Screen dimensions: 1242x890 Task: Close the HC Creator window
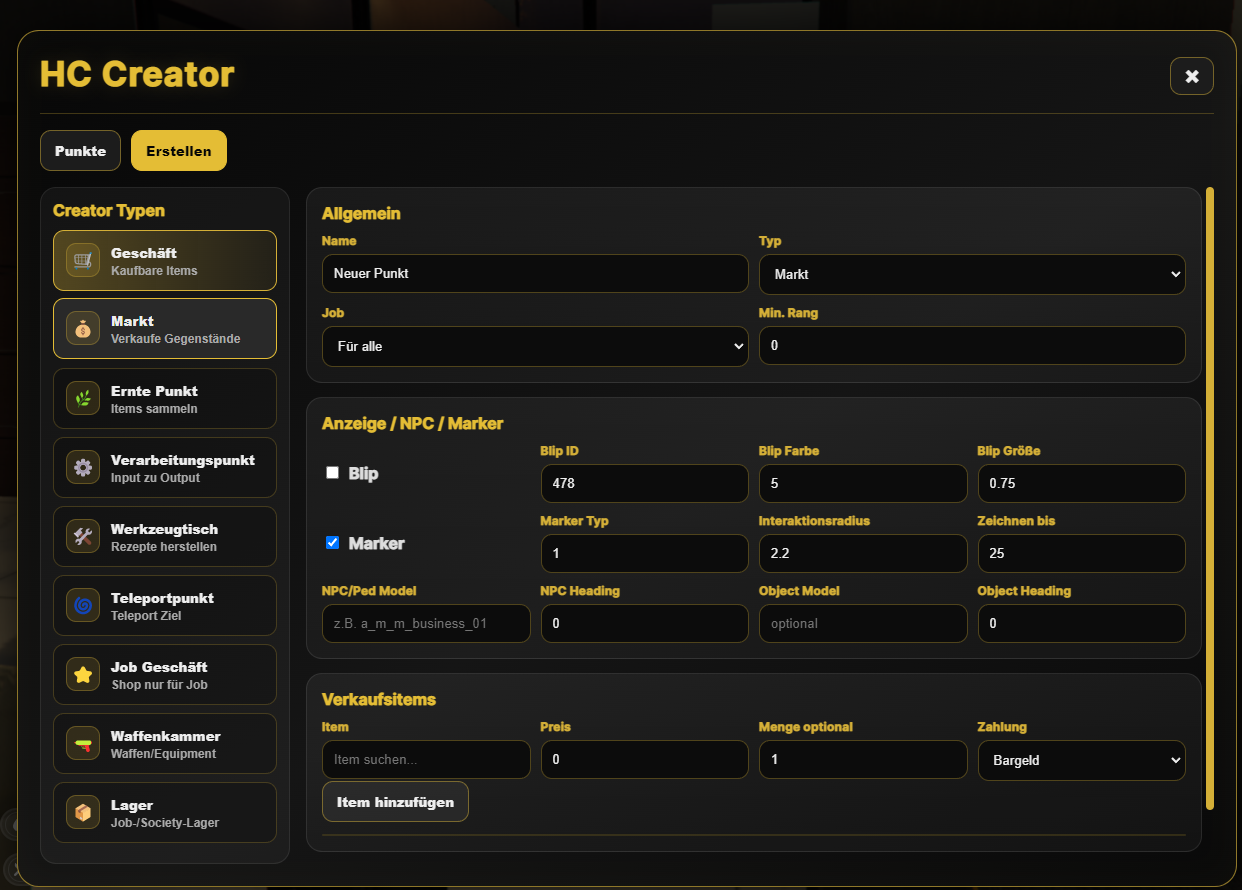(x=1191, y=76)
